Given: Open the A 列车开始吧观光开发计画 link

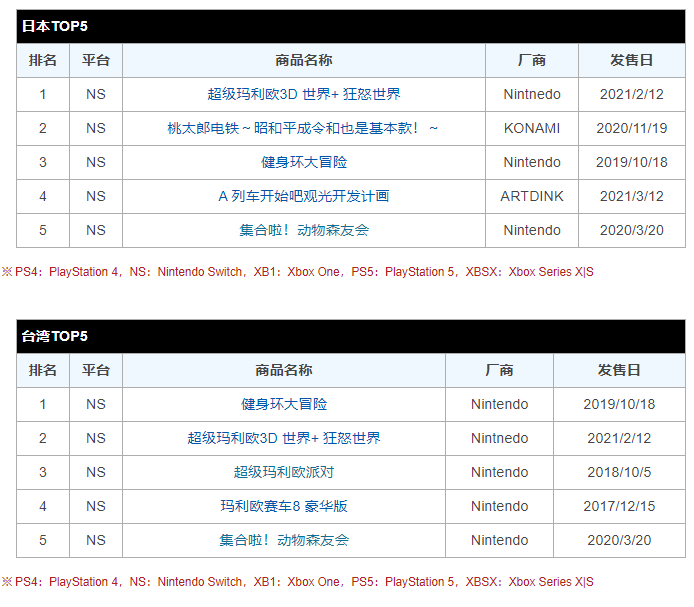Looking at the screenshot, I should [304, 196].
